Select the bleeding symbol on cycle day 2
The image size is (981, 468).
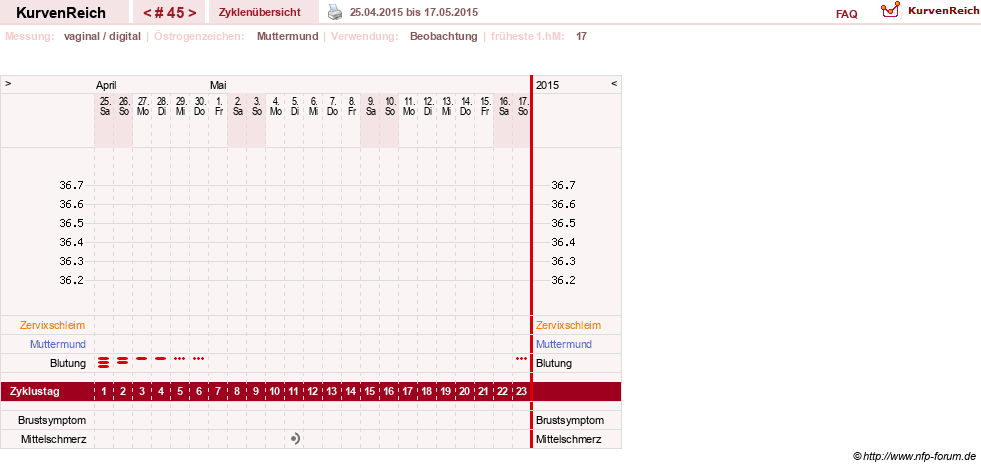[123, 360]
